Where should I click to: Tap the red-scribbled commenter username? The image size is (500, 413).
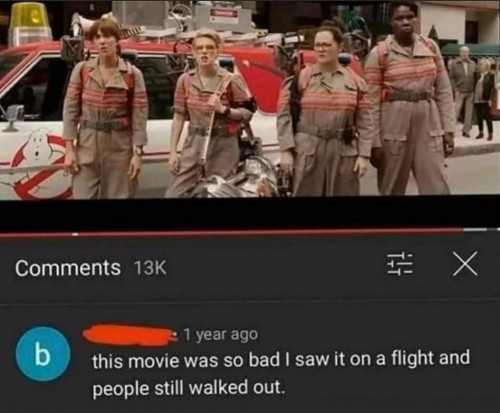tap(129, 335)
